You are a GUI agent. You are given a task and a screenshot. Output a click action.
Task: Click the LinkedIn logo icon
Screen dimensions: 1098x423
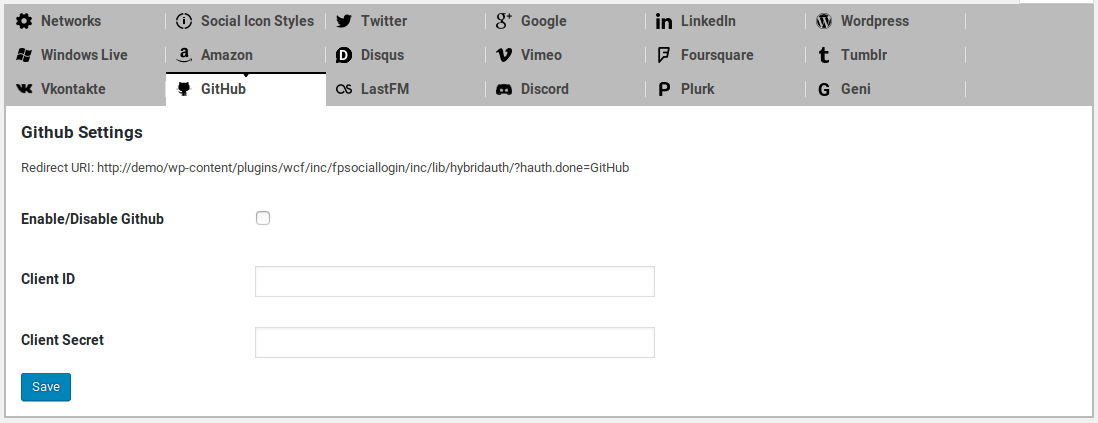pyautogui.click(x=664, y=21)
